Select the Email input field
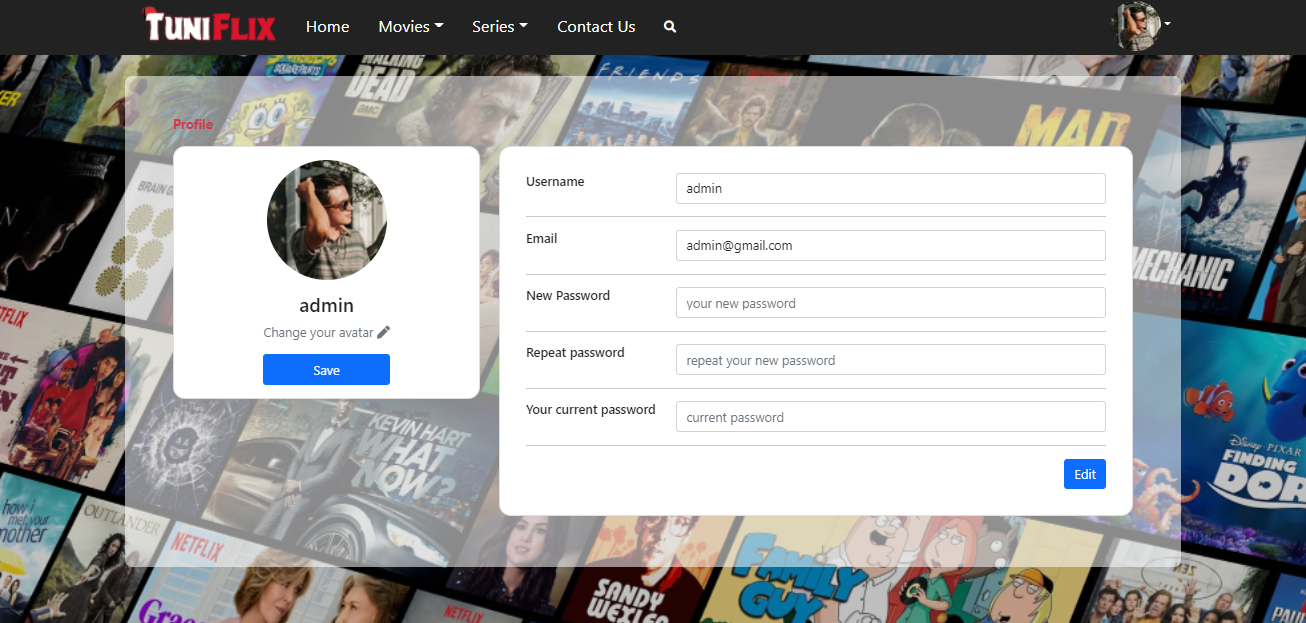The image size is (1306, 623). pos(890,245)
